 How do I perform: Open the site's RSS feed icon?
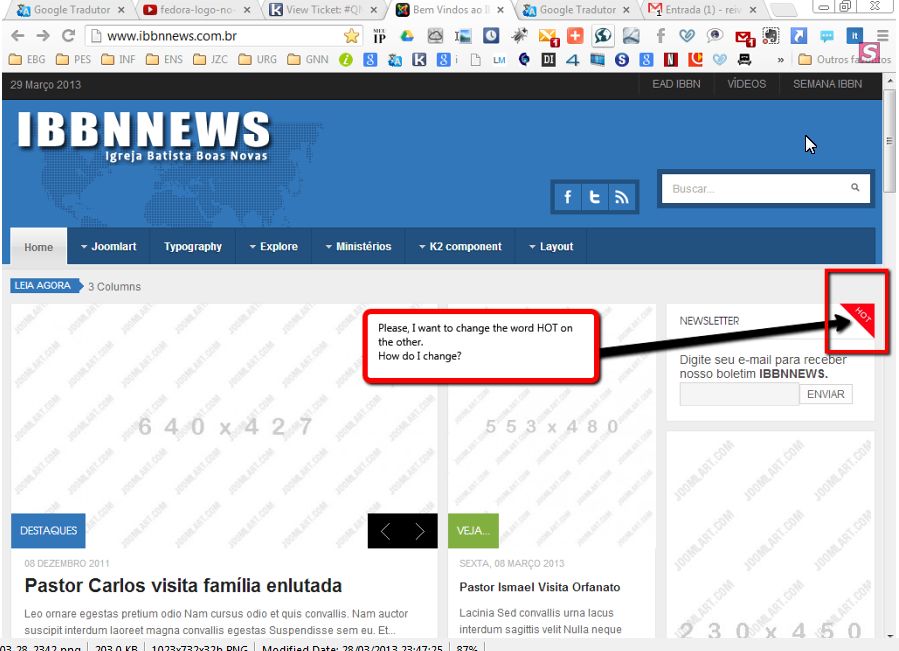click(x=622, y=197)
